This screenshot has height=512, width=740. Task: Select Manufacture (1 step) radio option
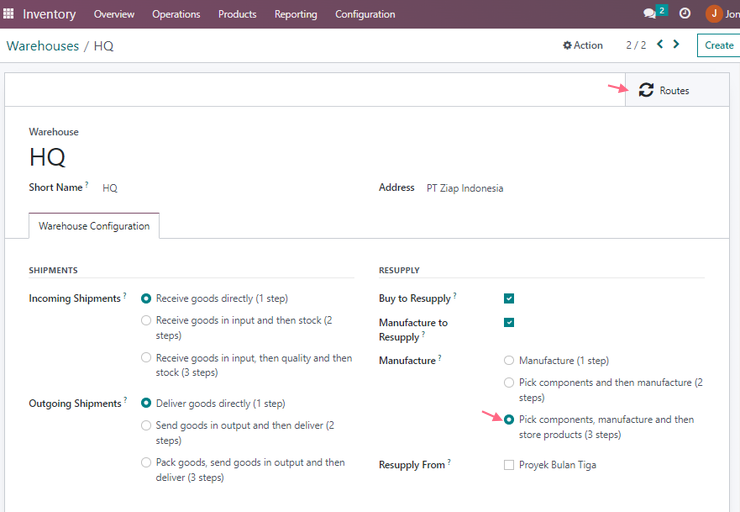(509, 361)
